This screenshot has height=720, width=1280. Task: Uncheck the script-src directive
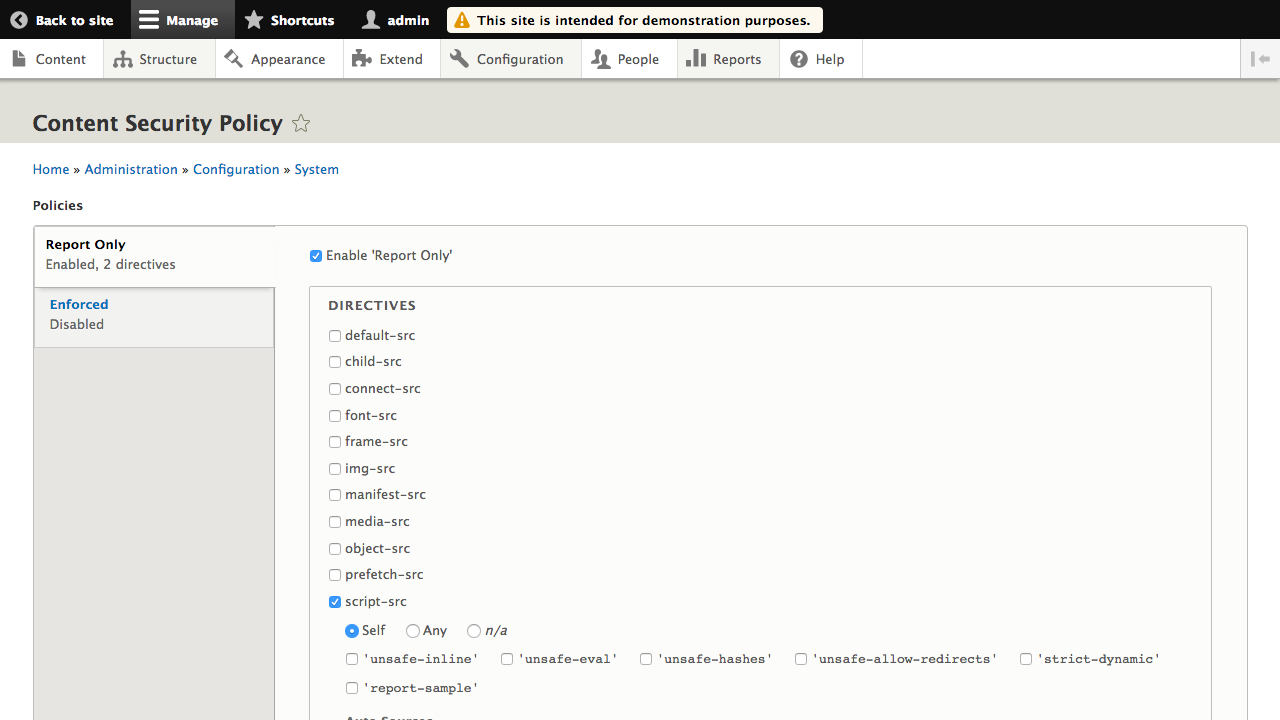(335, 602)
